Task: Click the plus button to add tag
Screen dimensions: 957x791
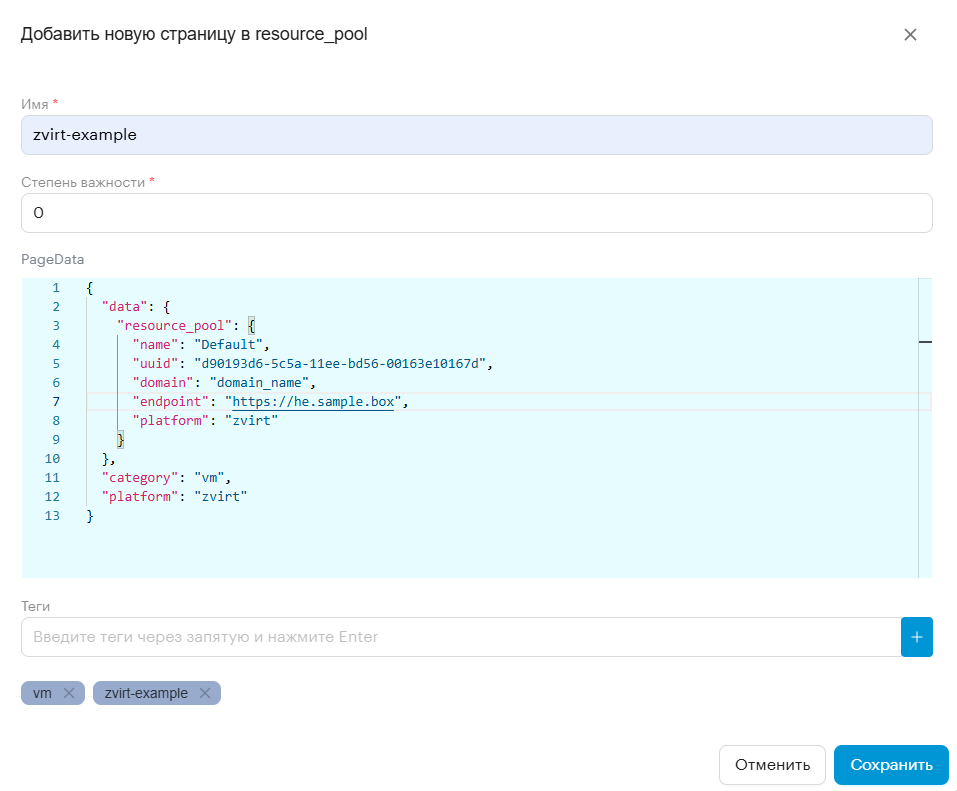Action: tap(916, 637)
